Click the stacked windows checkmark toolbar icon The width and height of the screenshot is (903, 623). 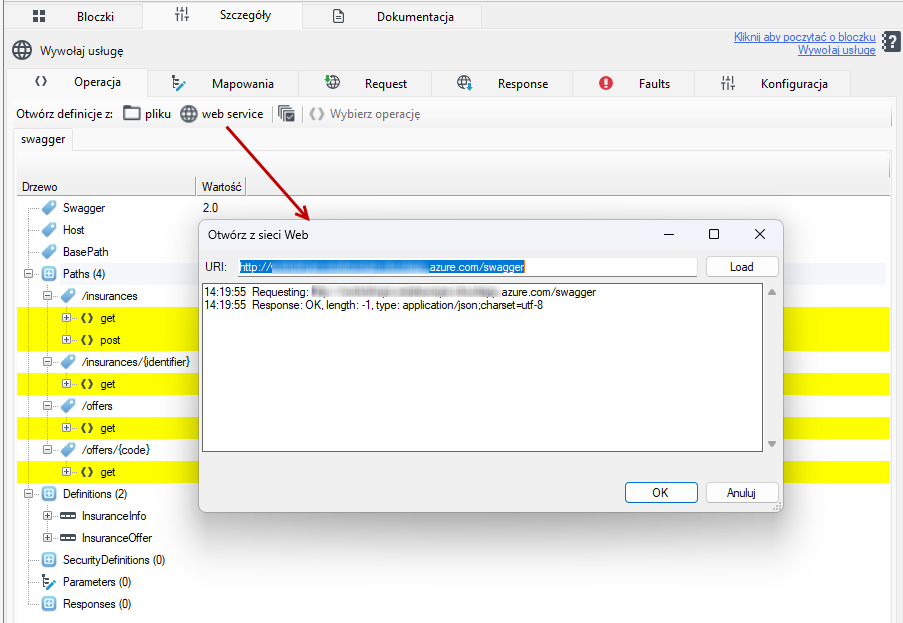[286, 114]
